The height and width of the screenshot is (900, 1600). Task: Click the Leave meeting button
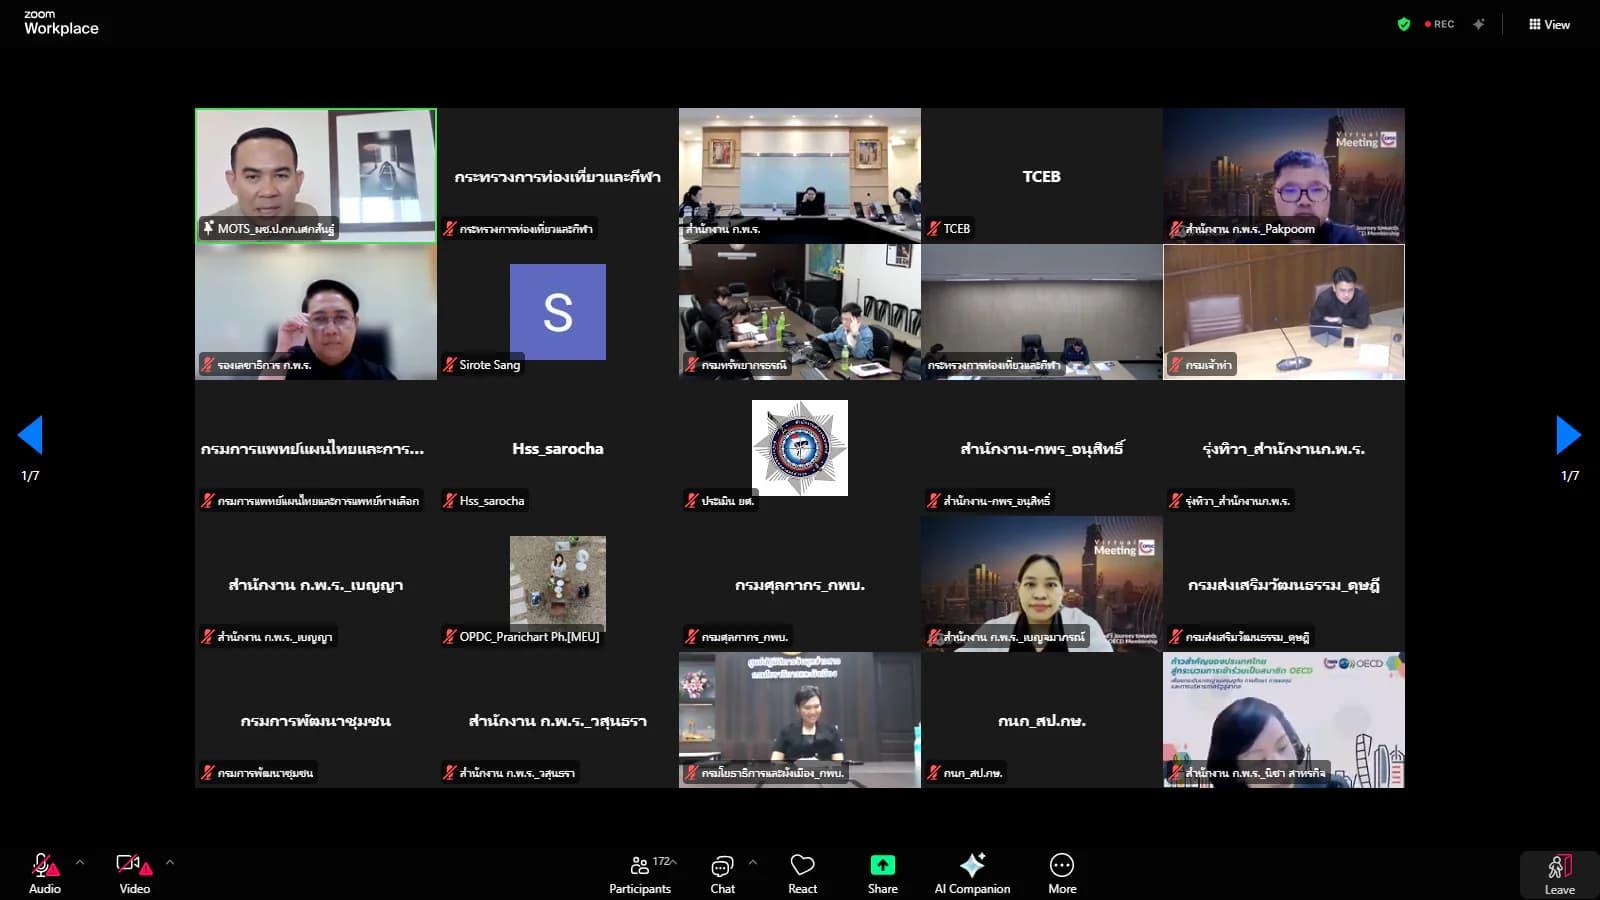point(1559,874)
